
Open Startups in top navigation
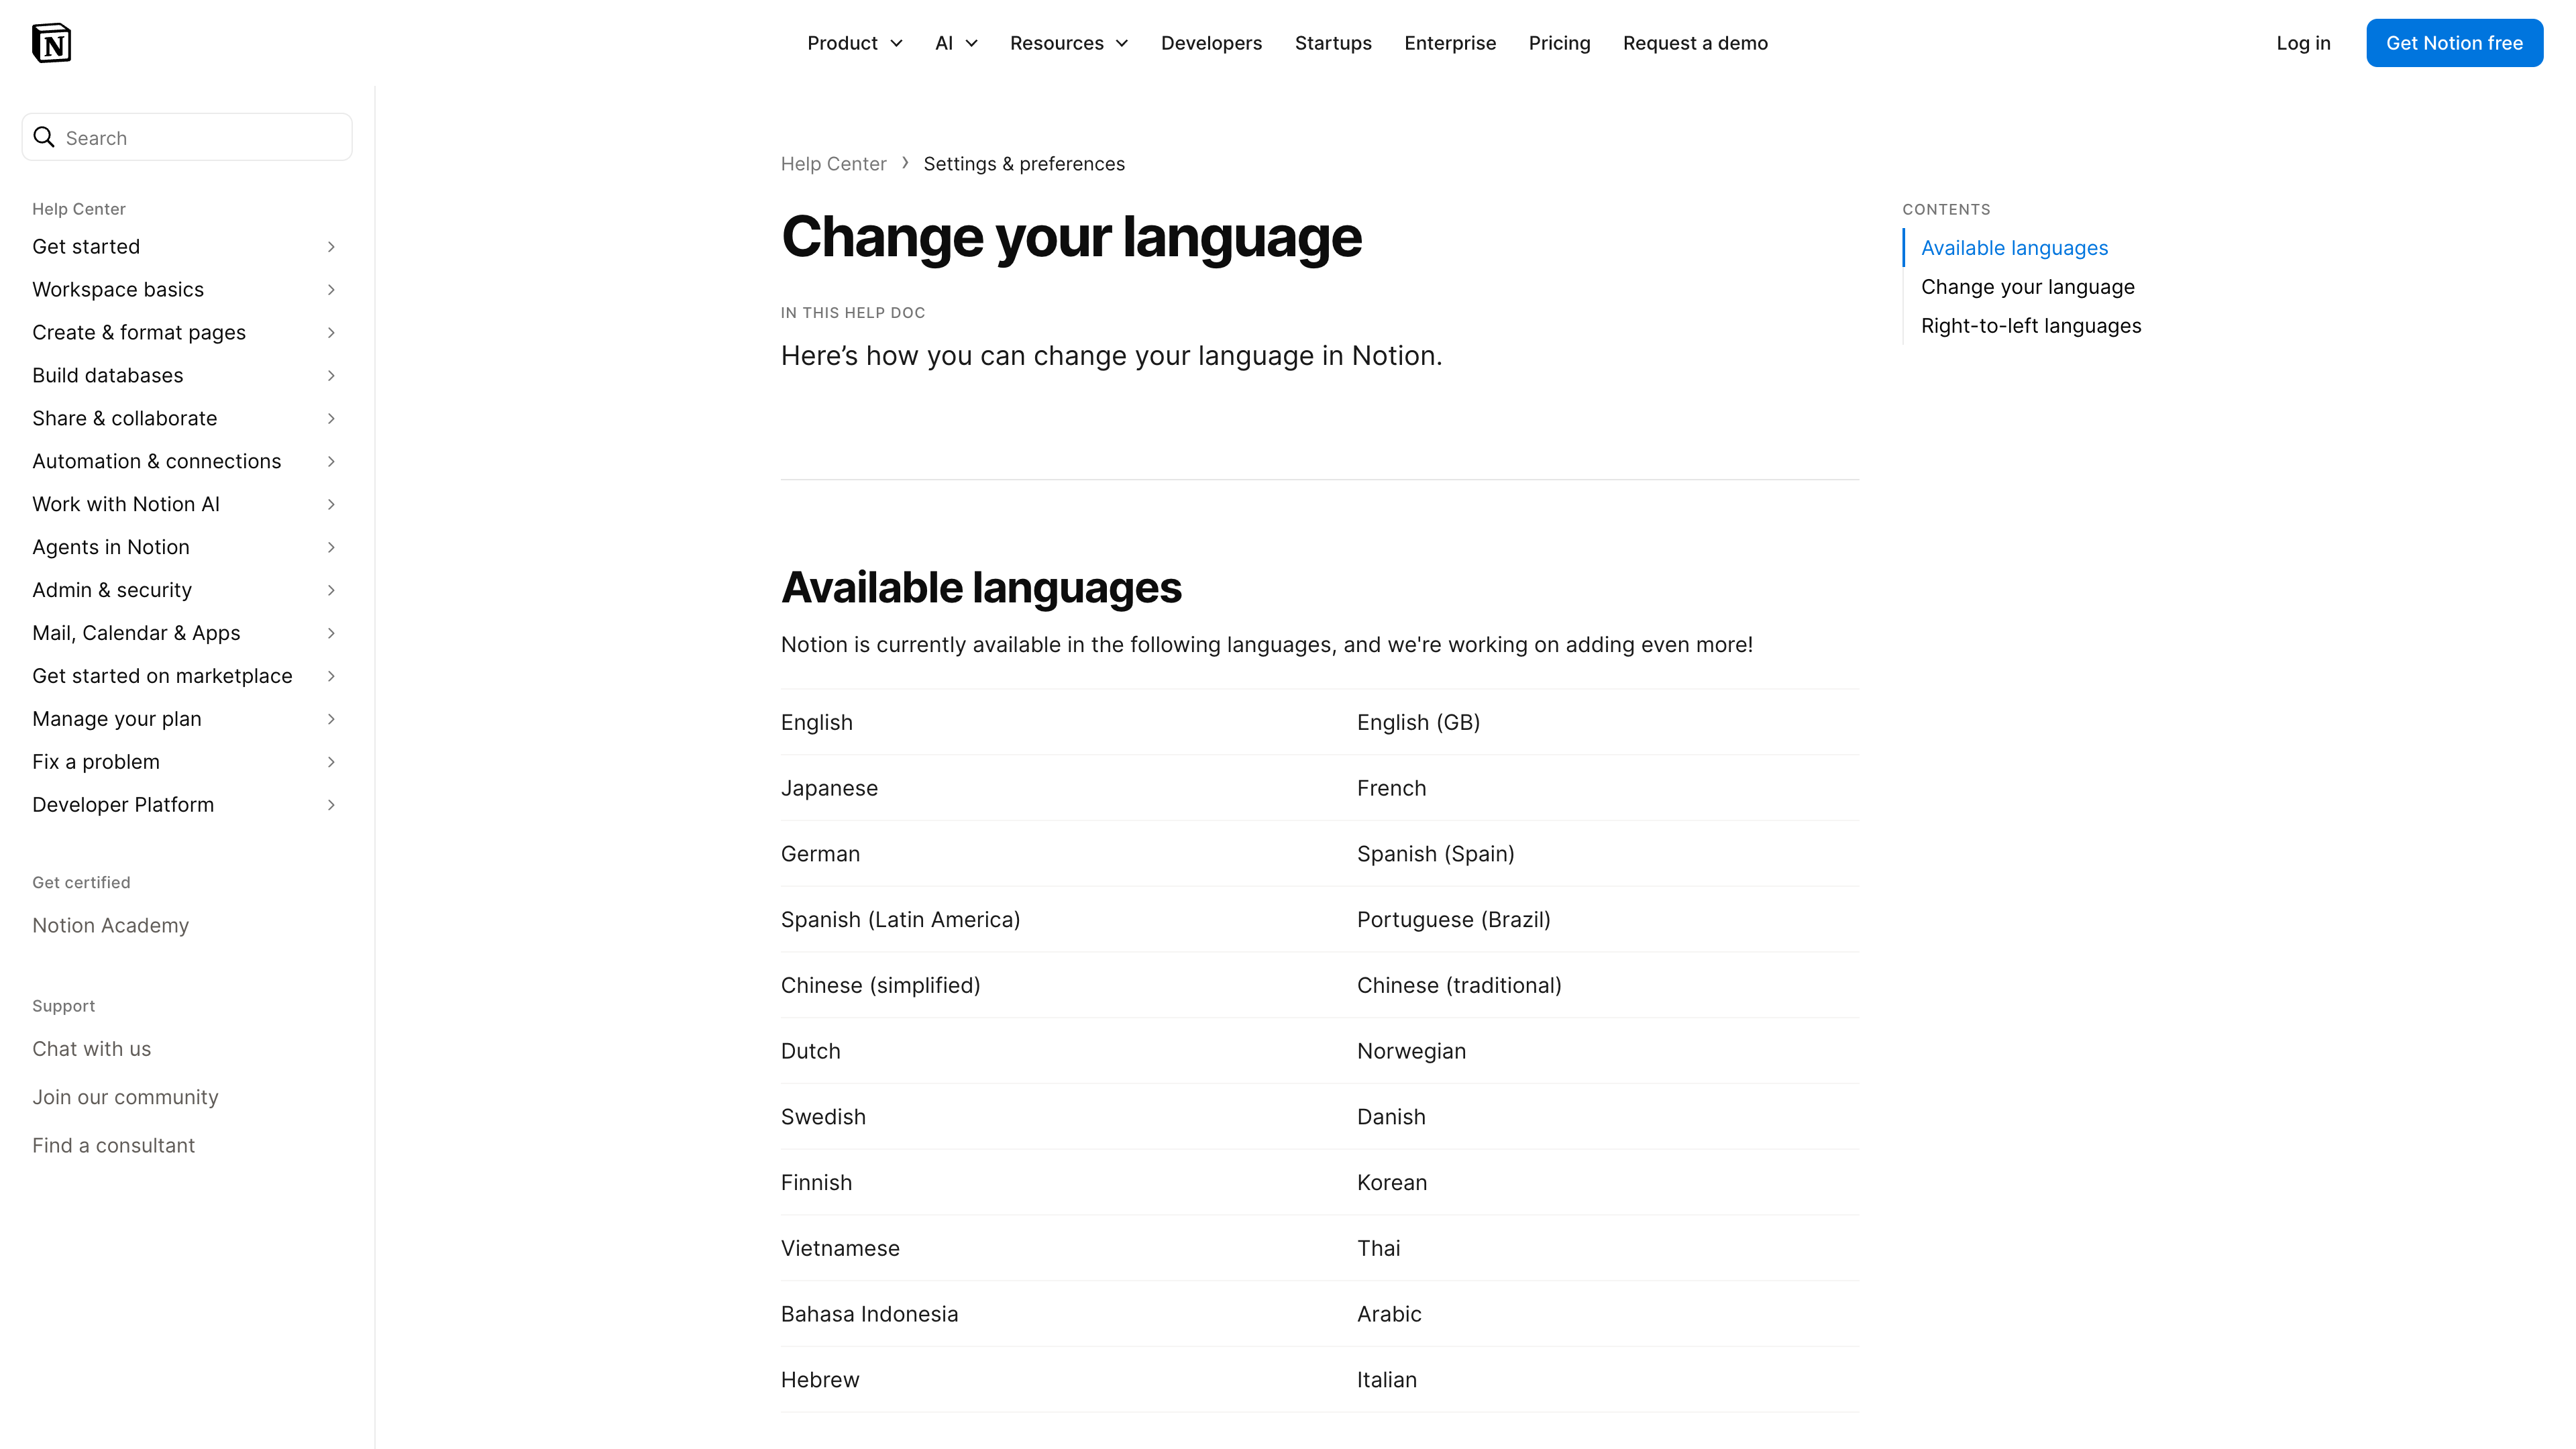point(1333,43)
